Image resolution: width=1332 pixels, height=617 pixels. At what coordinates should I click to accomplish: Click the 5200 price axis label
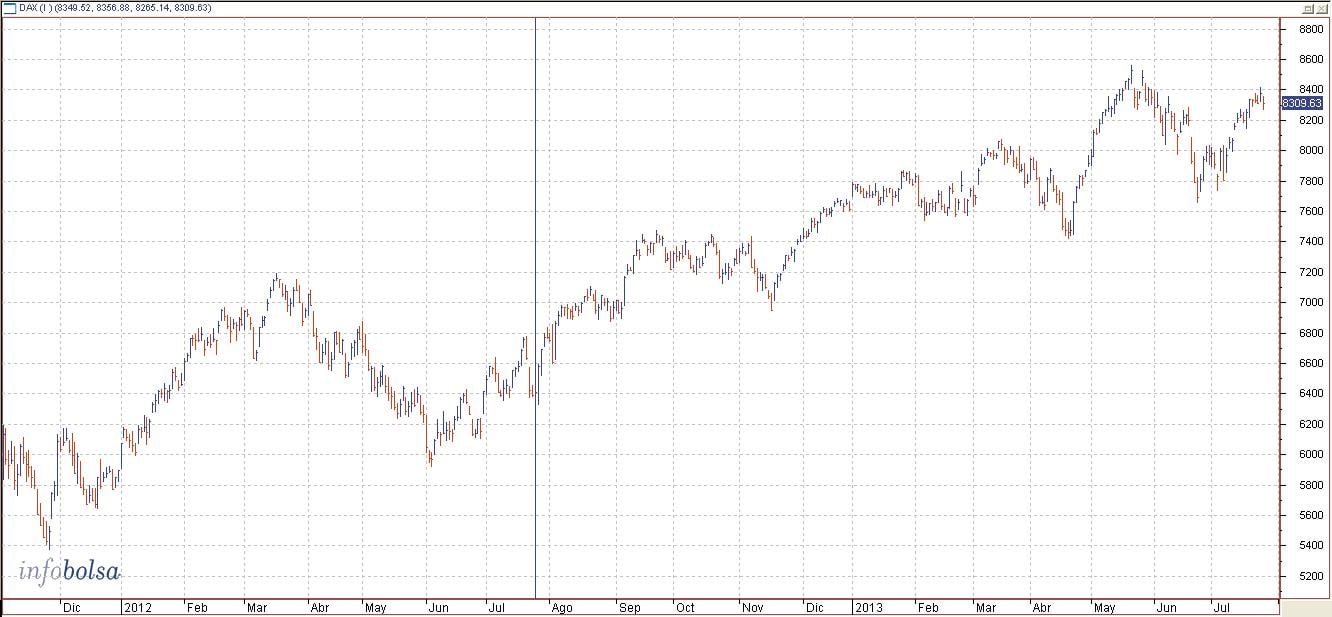1310,576
